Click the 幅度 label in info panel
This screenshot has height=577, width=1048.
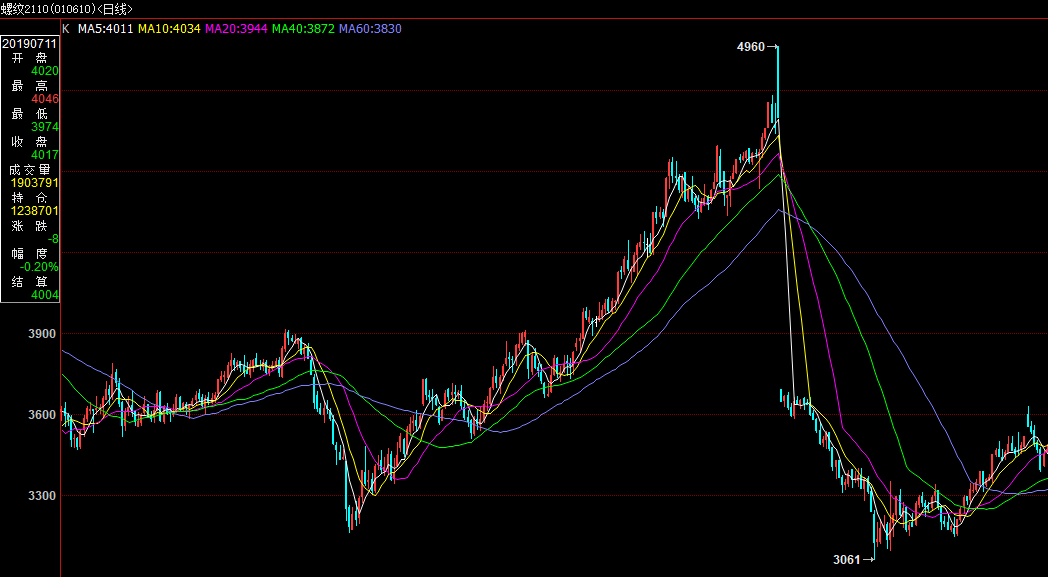click(30, 254)
